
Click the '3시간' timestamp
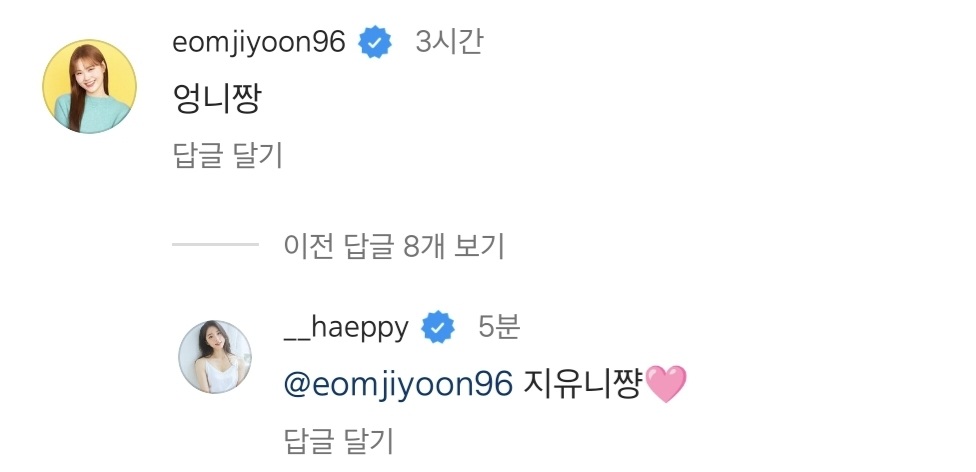449,43
